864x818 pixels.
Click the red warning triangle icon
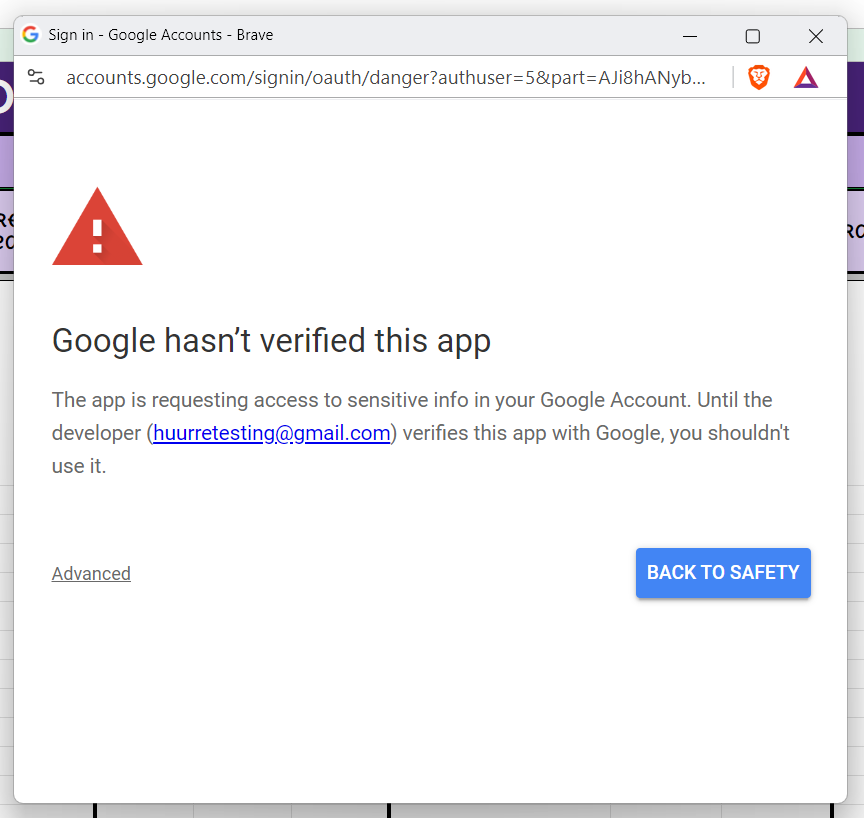coord(97,226)
